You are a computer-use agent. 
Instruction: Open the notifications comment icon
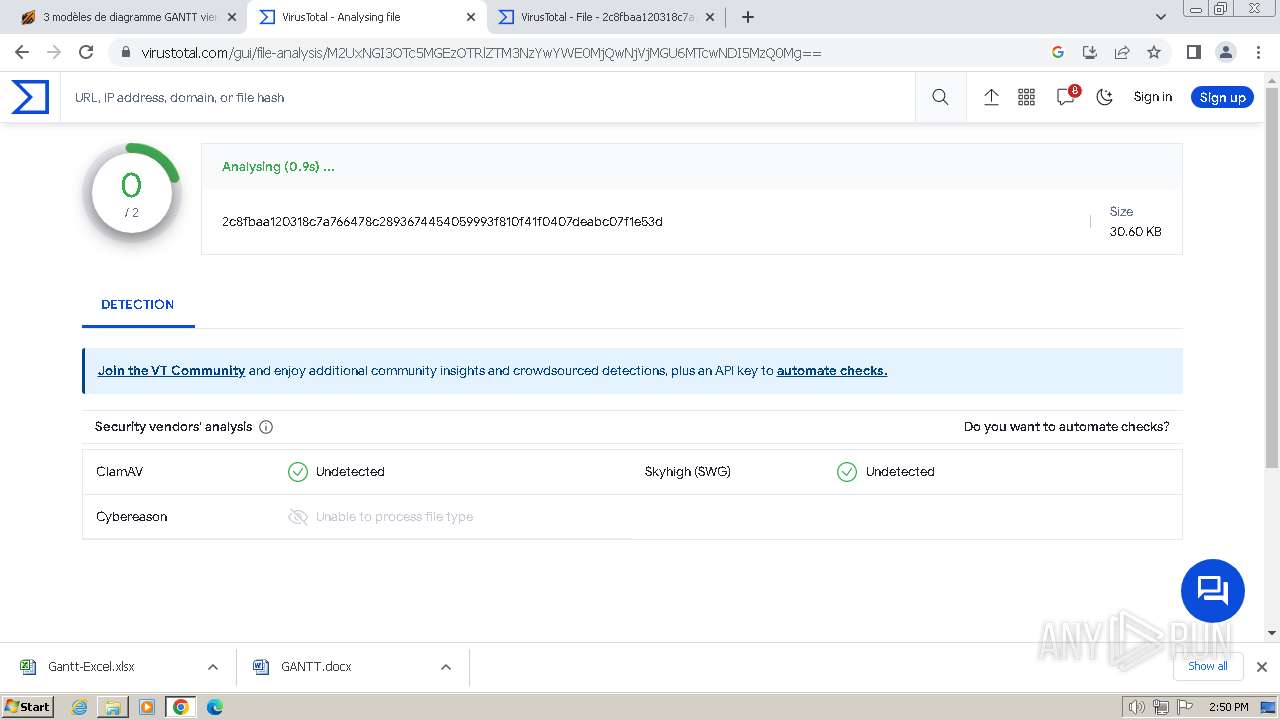(1066, 97)
